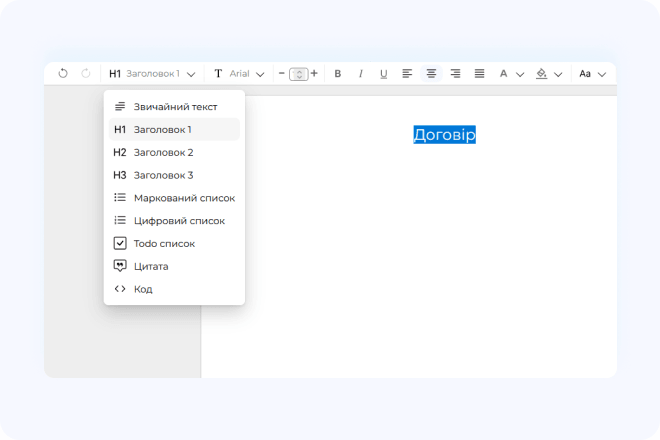
Task: Toggle bold formatting
Action: (x=338, y=74)
